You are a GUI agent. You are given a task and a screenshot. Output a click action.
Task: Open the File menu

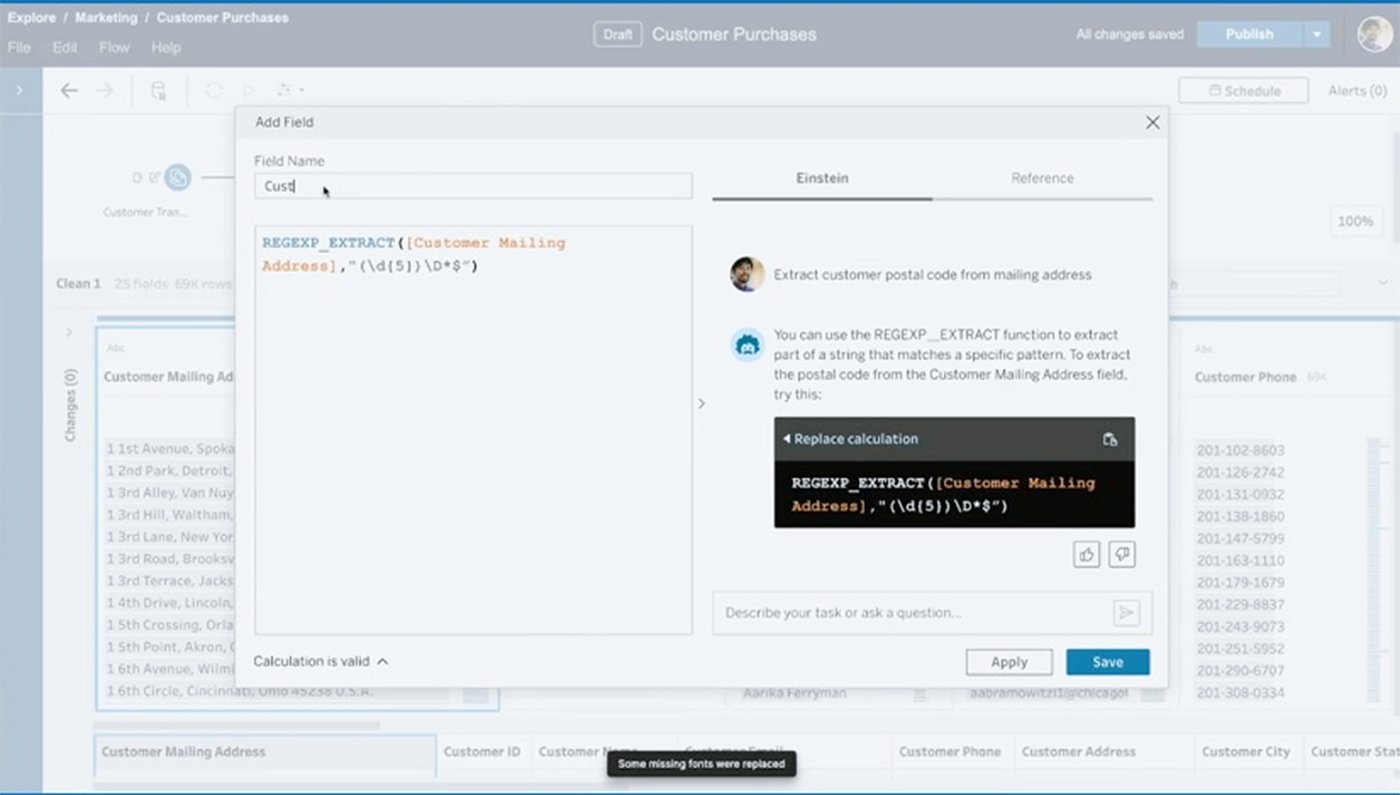click(19, 47)
